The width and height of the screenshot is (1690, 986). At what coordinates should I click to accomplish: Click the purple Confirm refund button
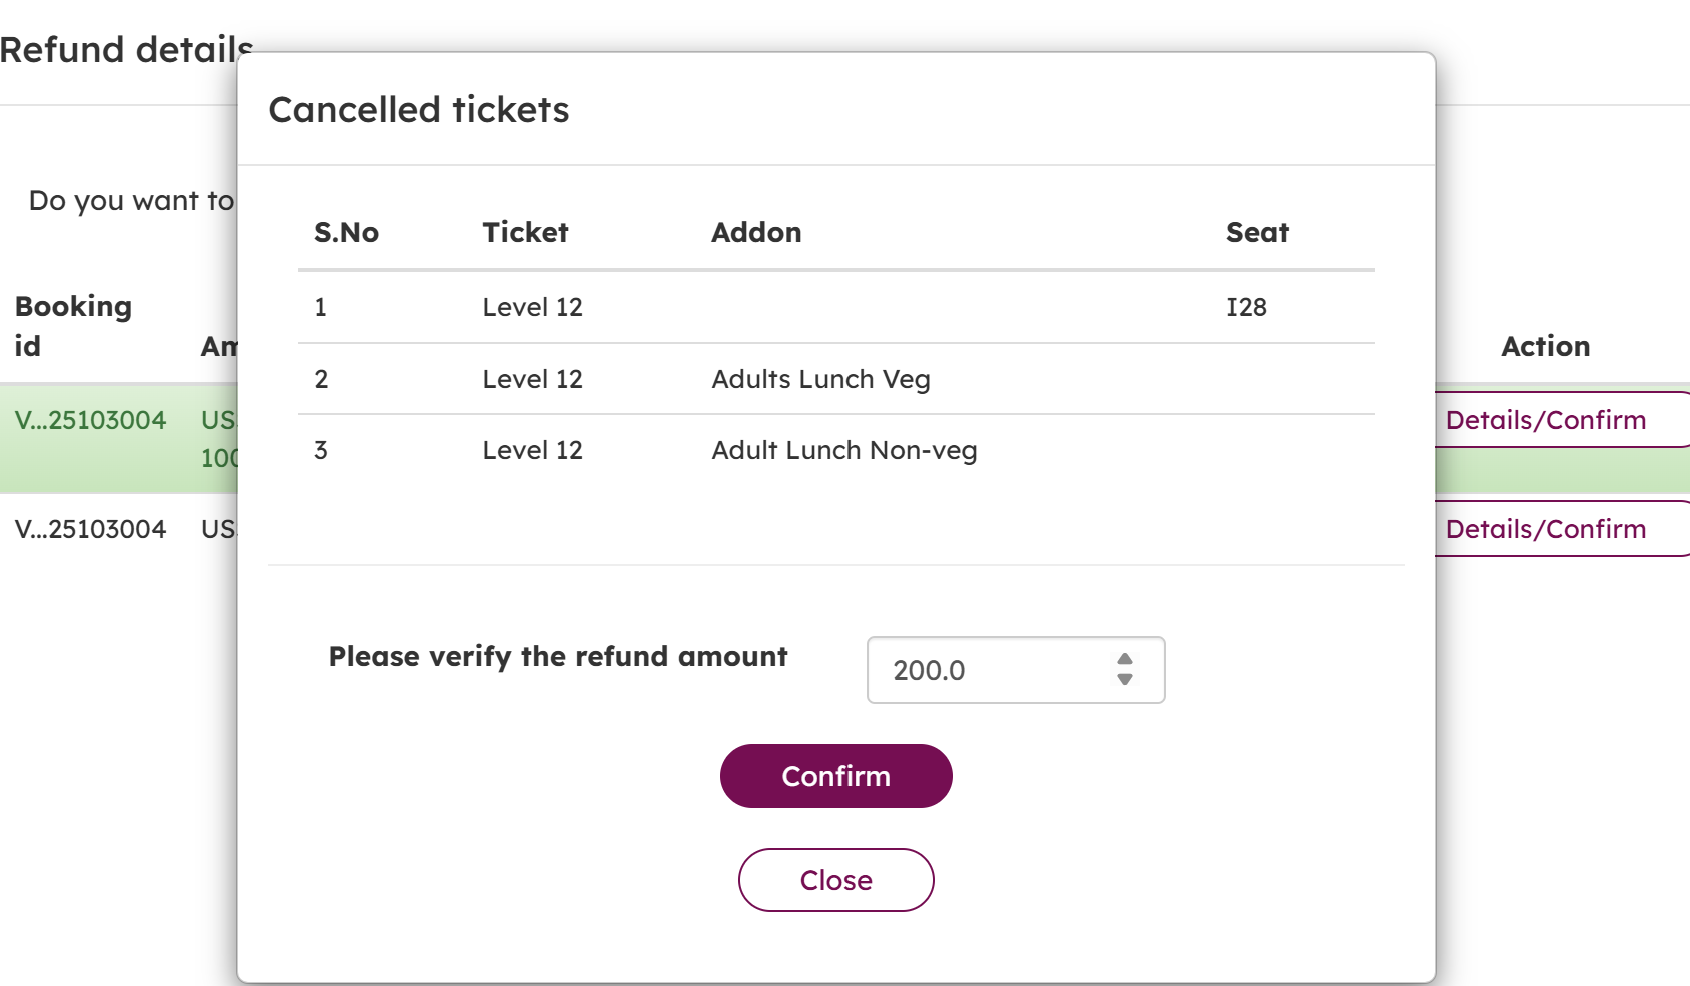pos(836,776)
